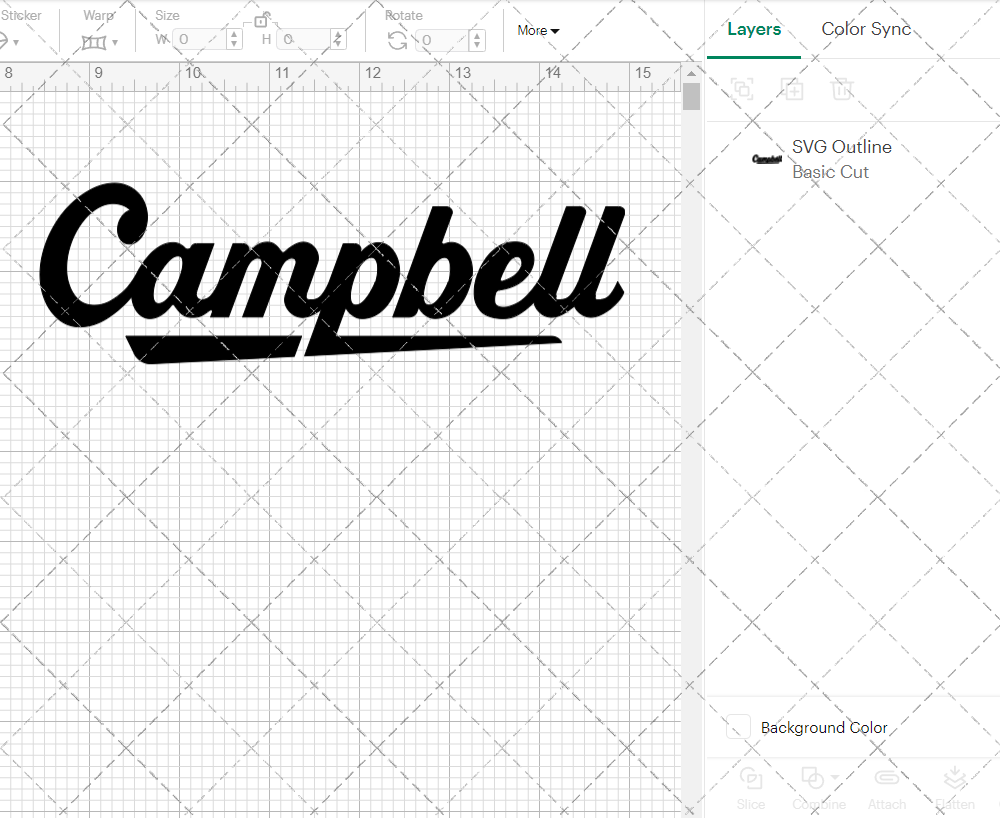
Task: Click the Attach icon
Action: [x=887, y=778]
